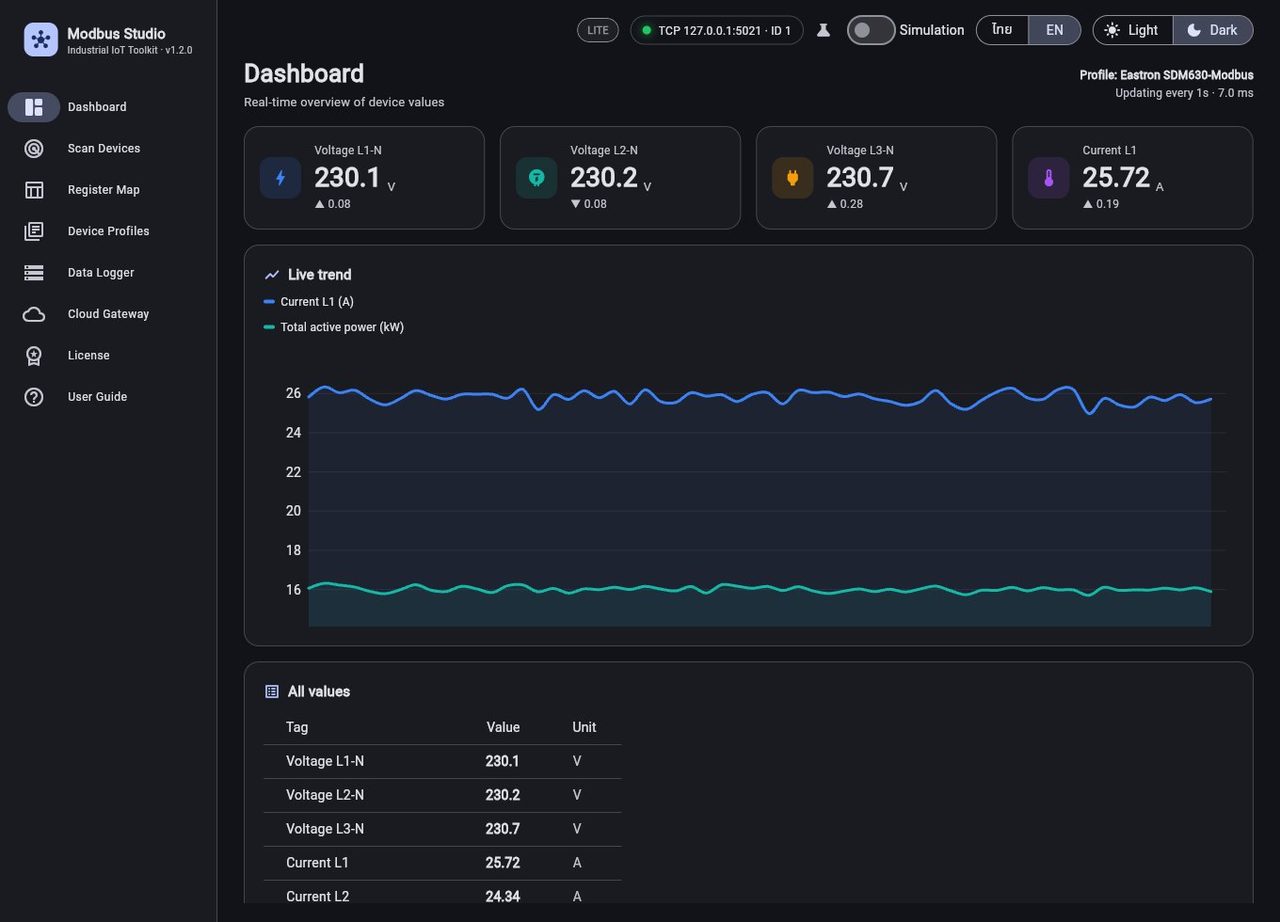Click the LITE edition badge

(x=598, y=30)
